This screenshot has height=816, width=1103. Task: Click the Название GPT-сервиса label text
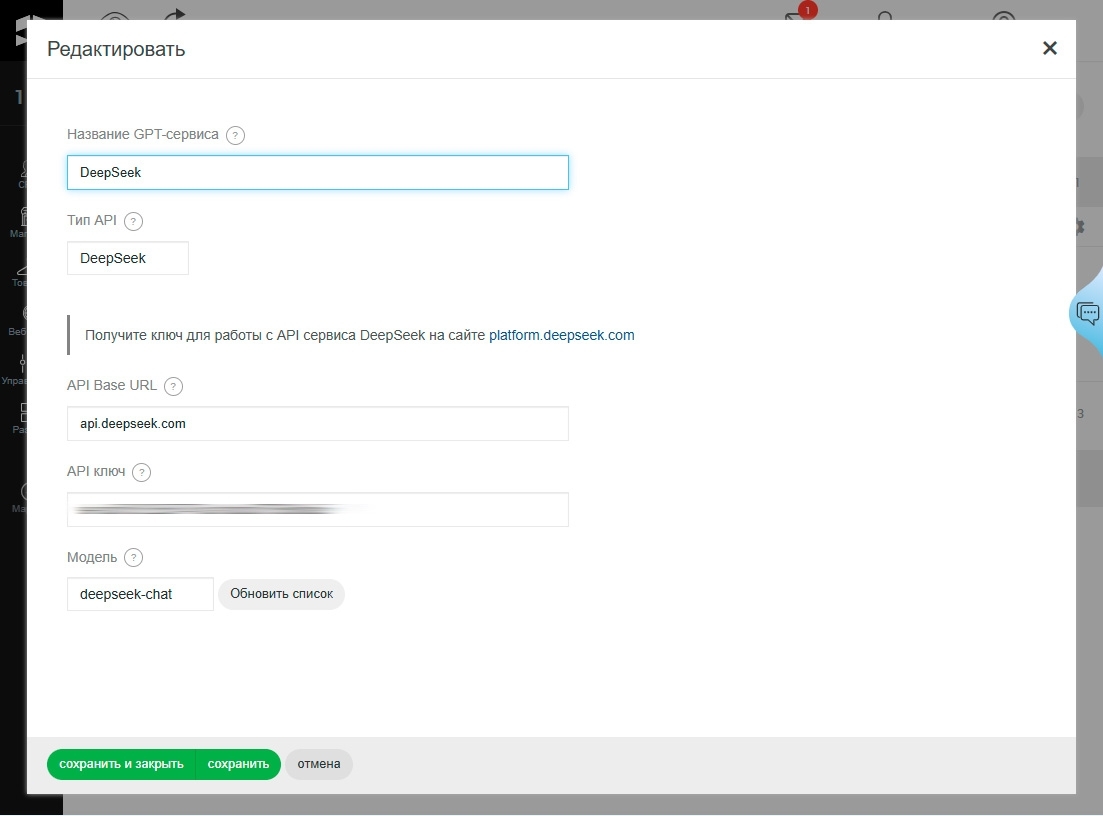pos(143,134)
